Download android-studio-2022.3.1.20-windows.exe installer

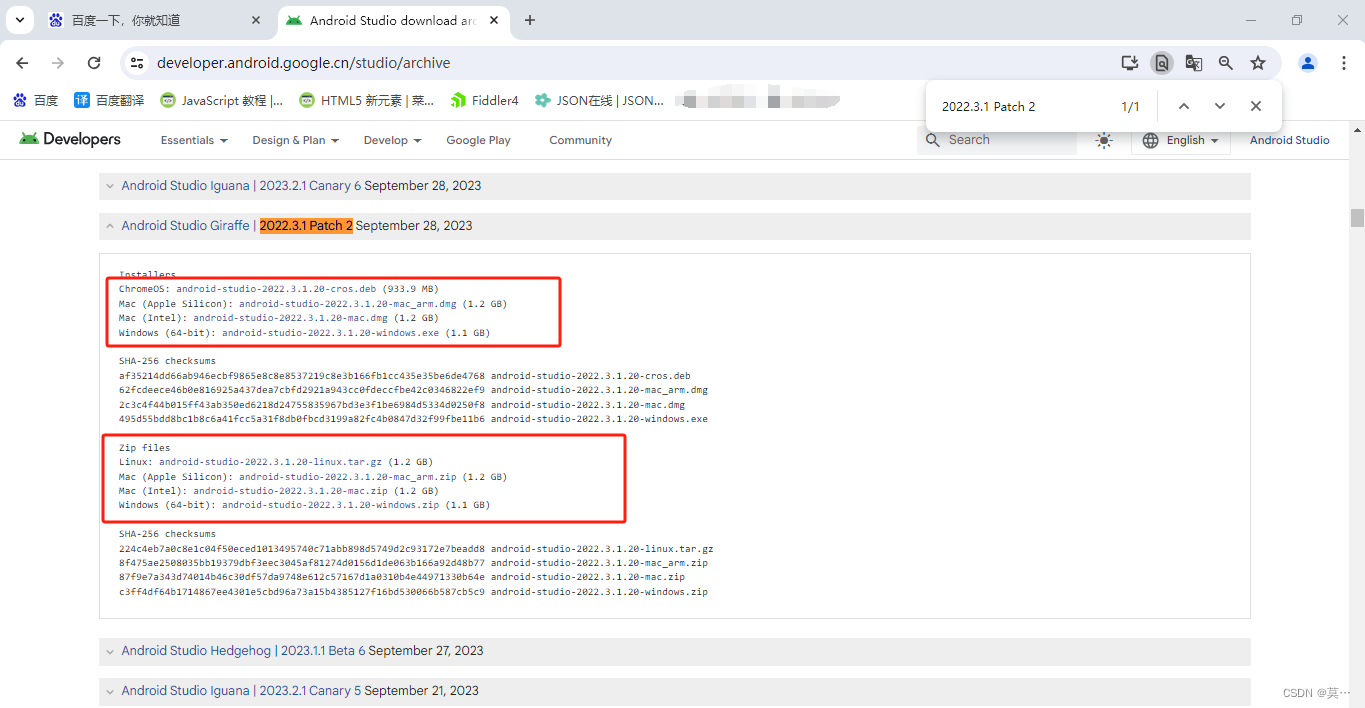coord(330,333)
